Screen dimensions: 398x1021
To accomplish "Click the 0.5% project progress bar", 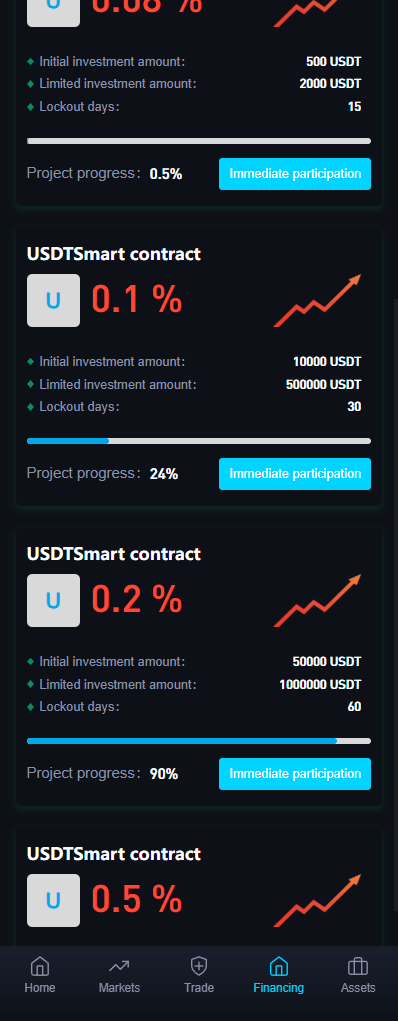I will point(199,141).
